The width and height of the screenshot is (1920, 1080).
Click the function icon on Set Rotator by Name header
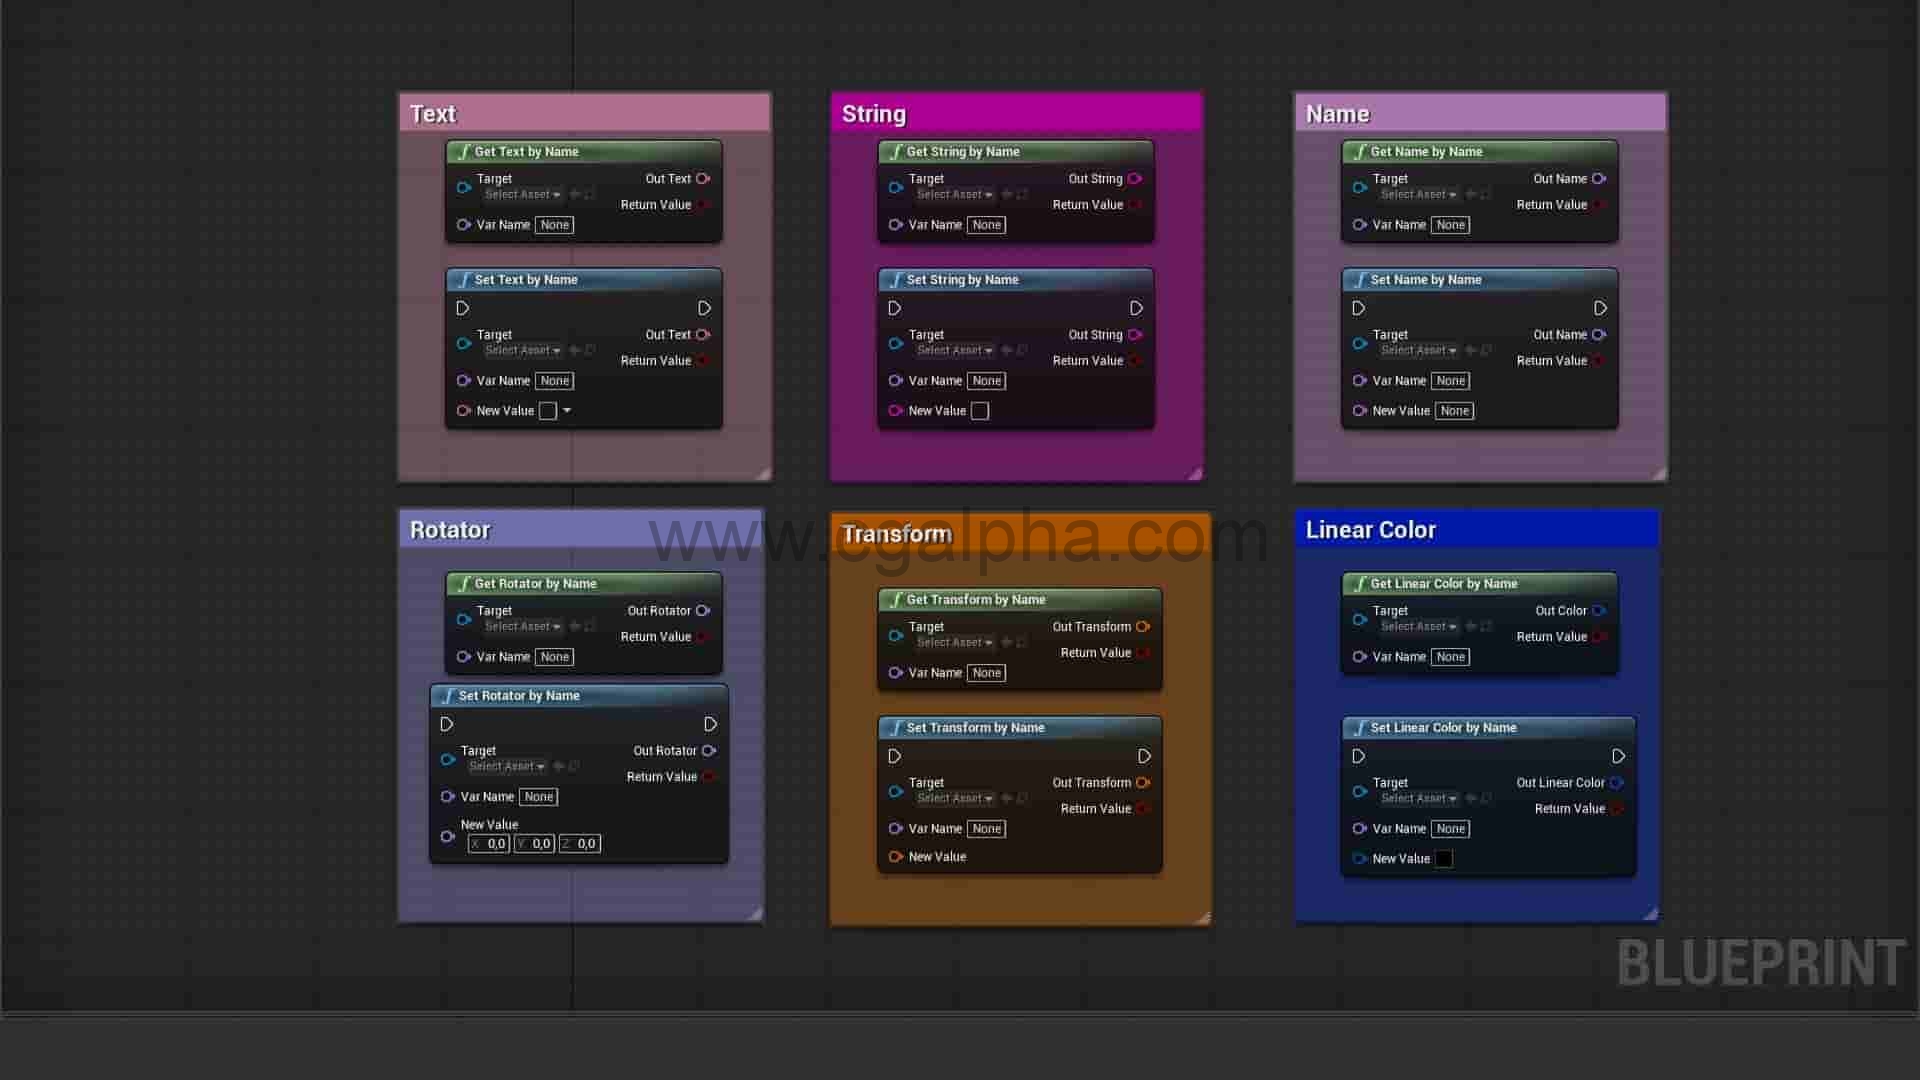point(447,695)
